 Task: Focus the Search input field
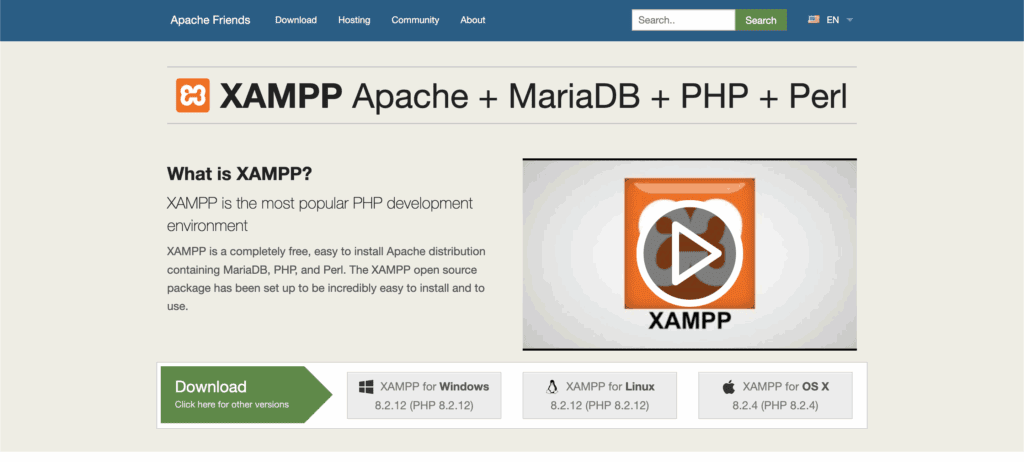(683, 20)
